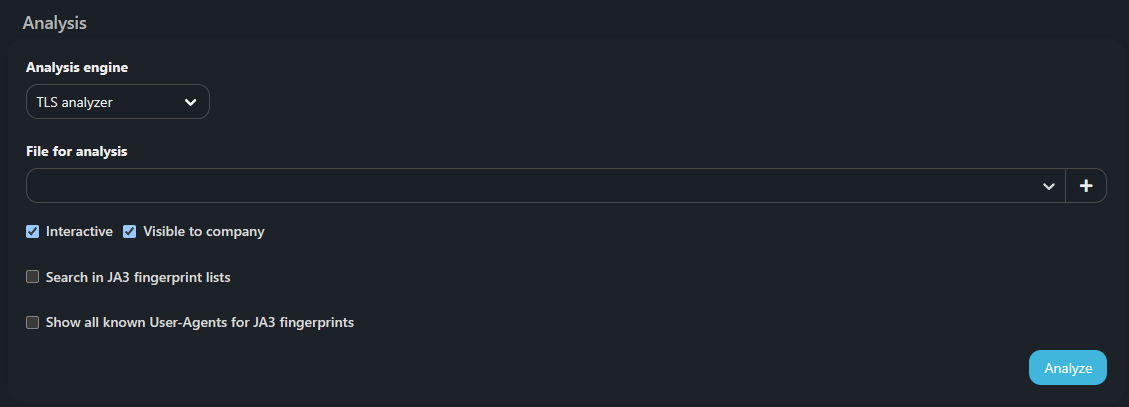Screen dimensions: 1129x407
Task: Click the Interactive label text
Action: [79, 232]
